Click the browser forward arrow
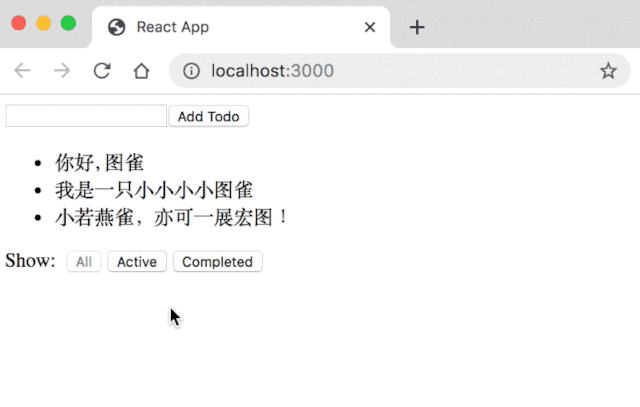Screen dimensions: 640x407 62,71
